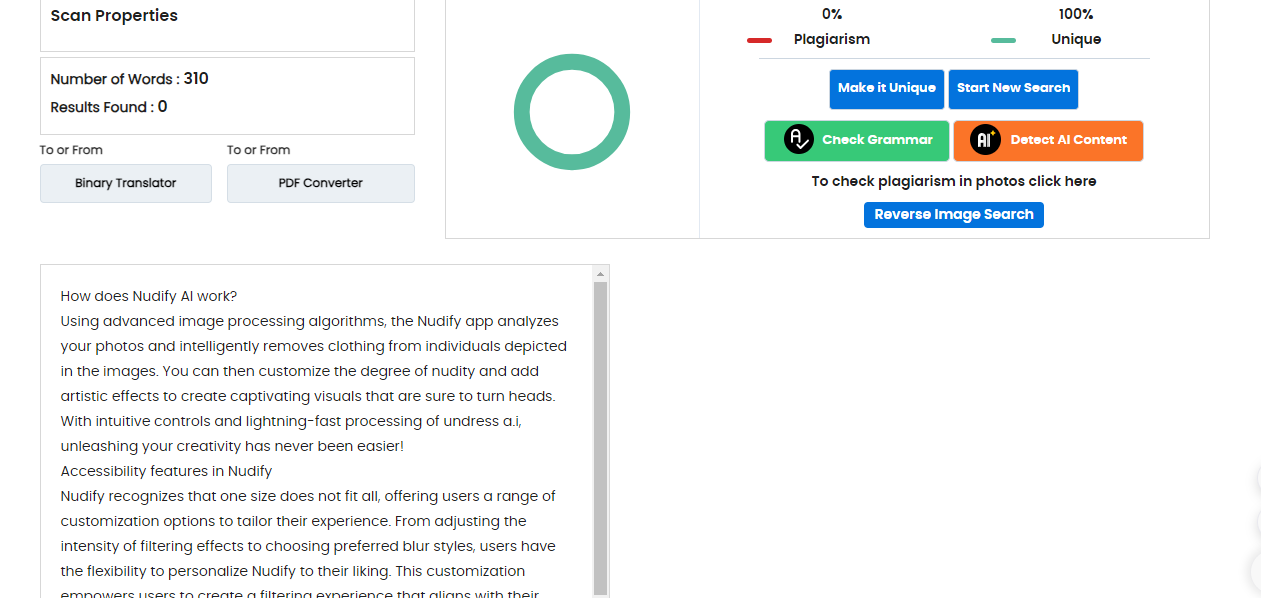Click the green Unique legend marker
This screenshot has width=1261, height=598.
pyautogui.click(x=1003, y=40)
